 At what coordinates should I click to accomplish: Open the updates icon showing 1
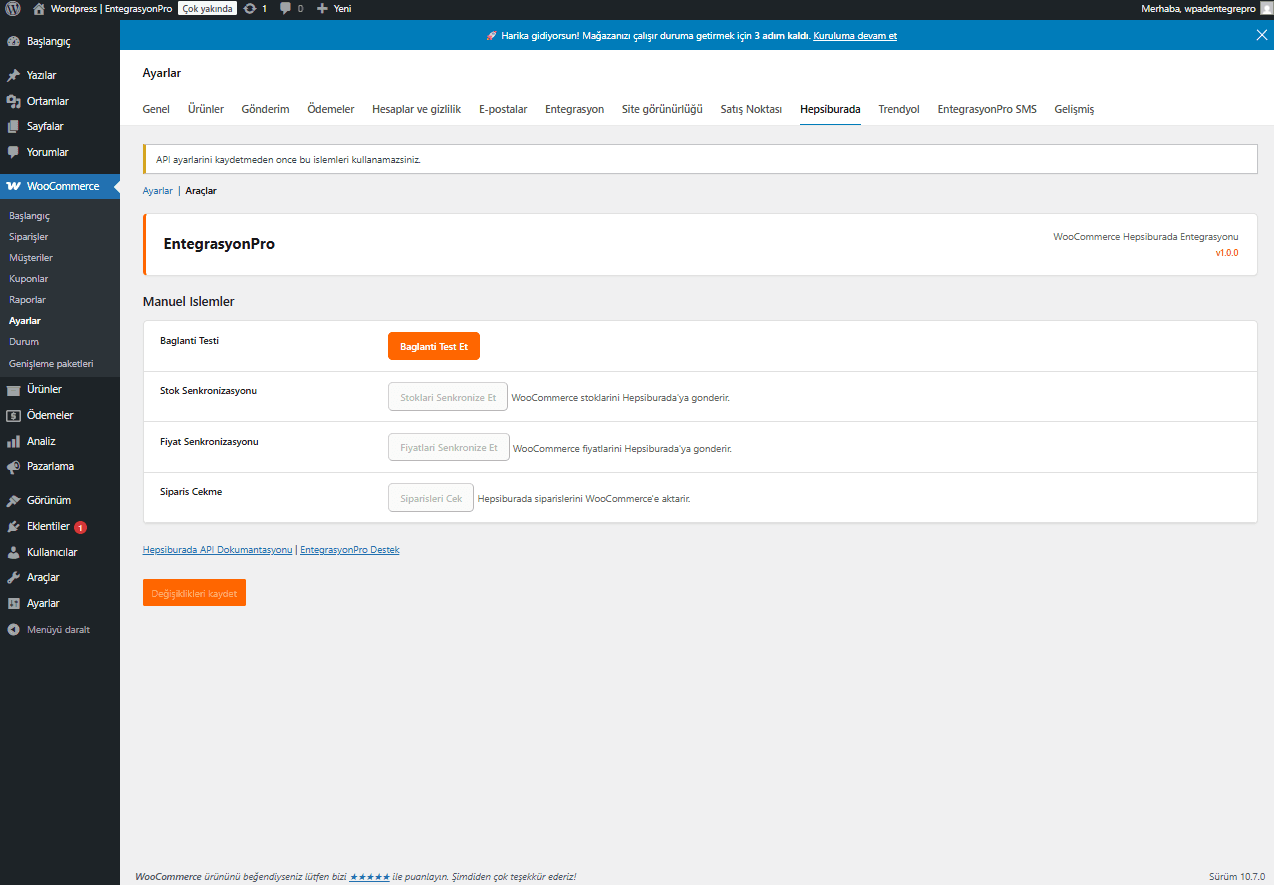(250, 8)
